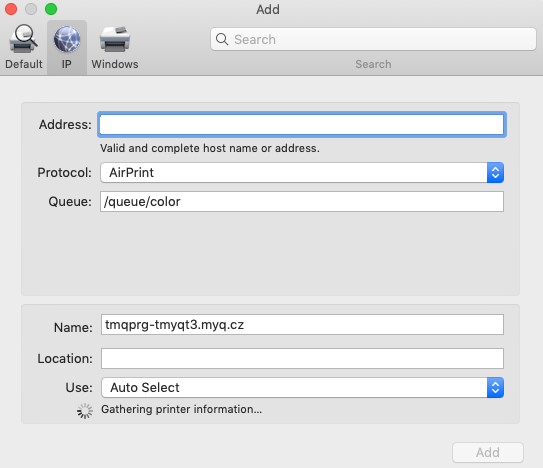Click the Queue: label
This screenshot has height=468, width=543.
[x=70, y=202]
